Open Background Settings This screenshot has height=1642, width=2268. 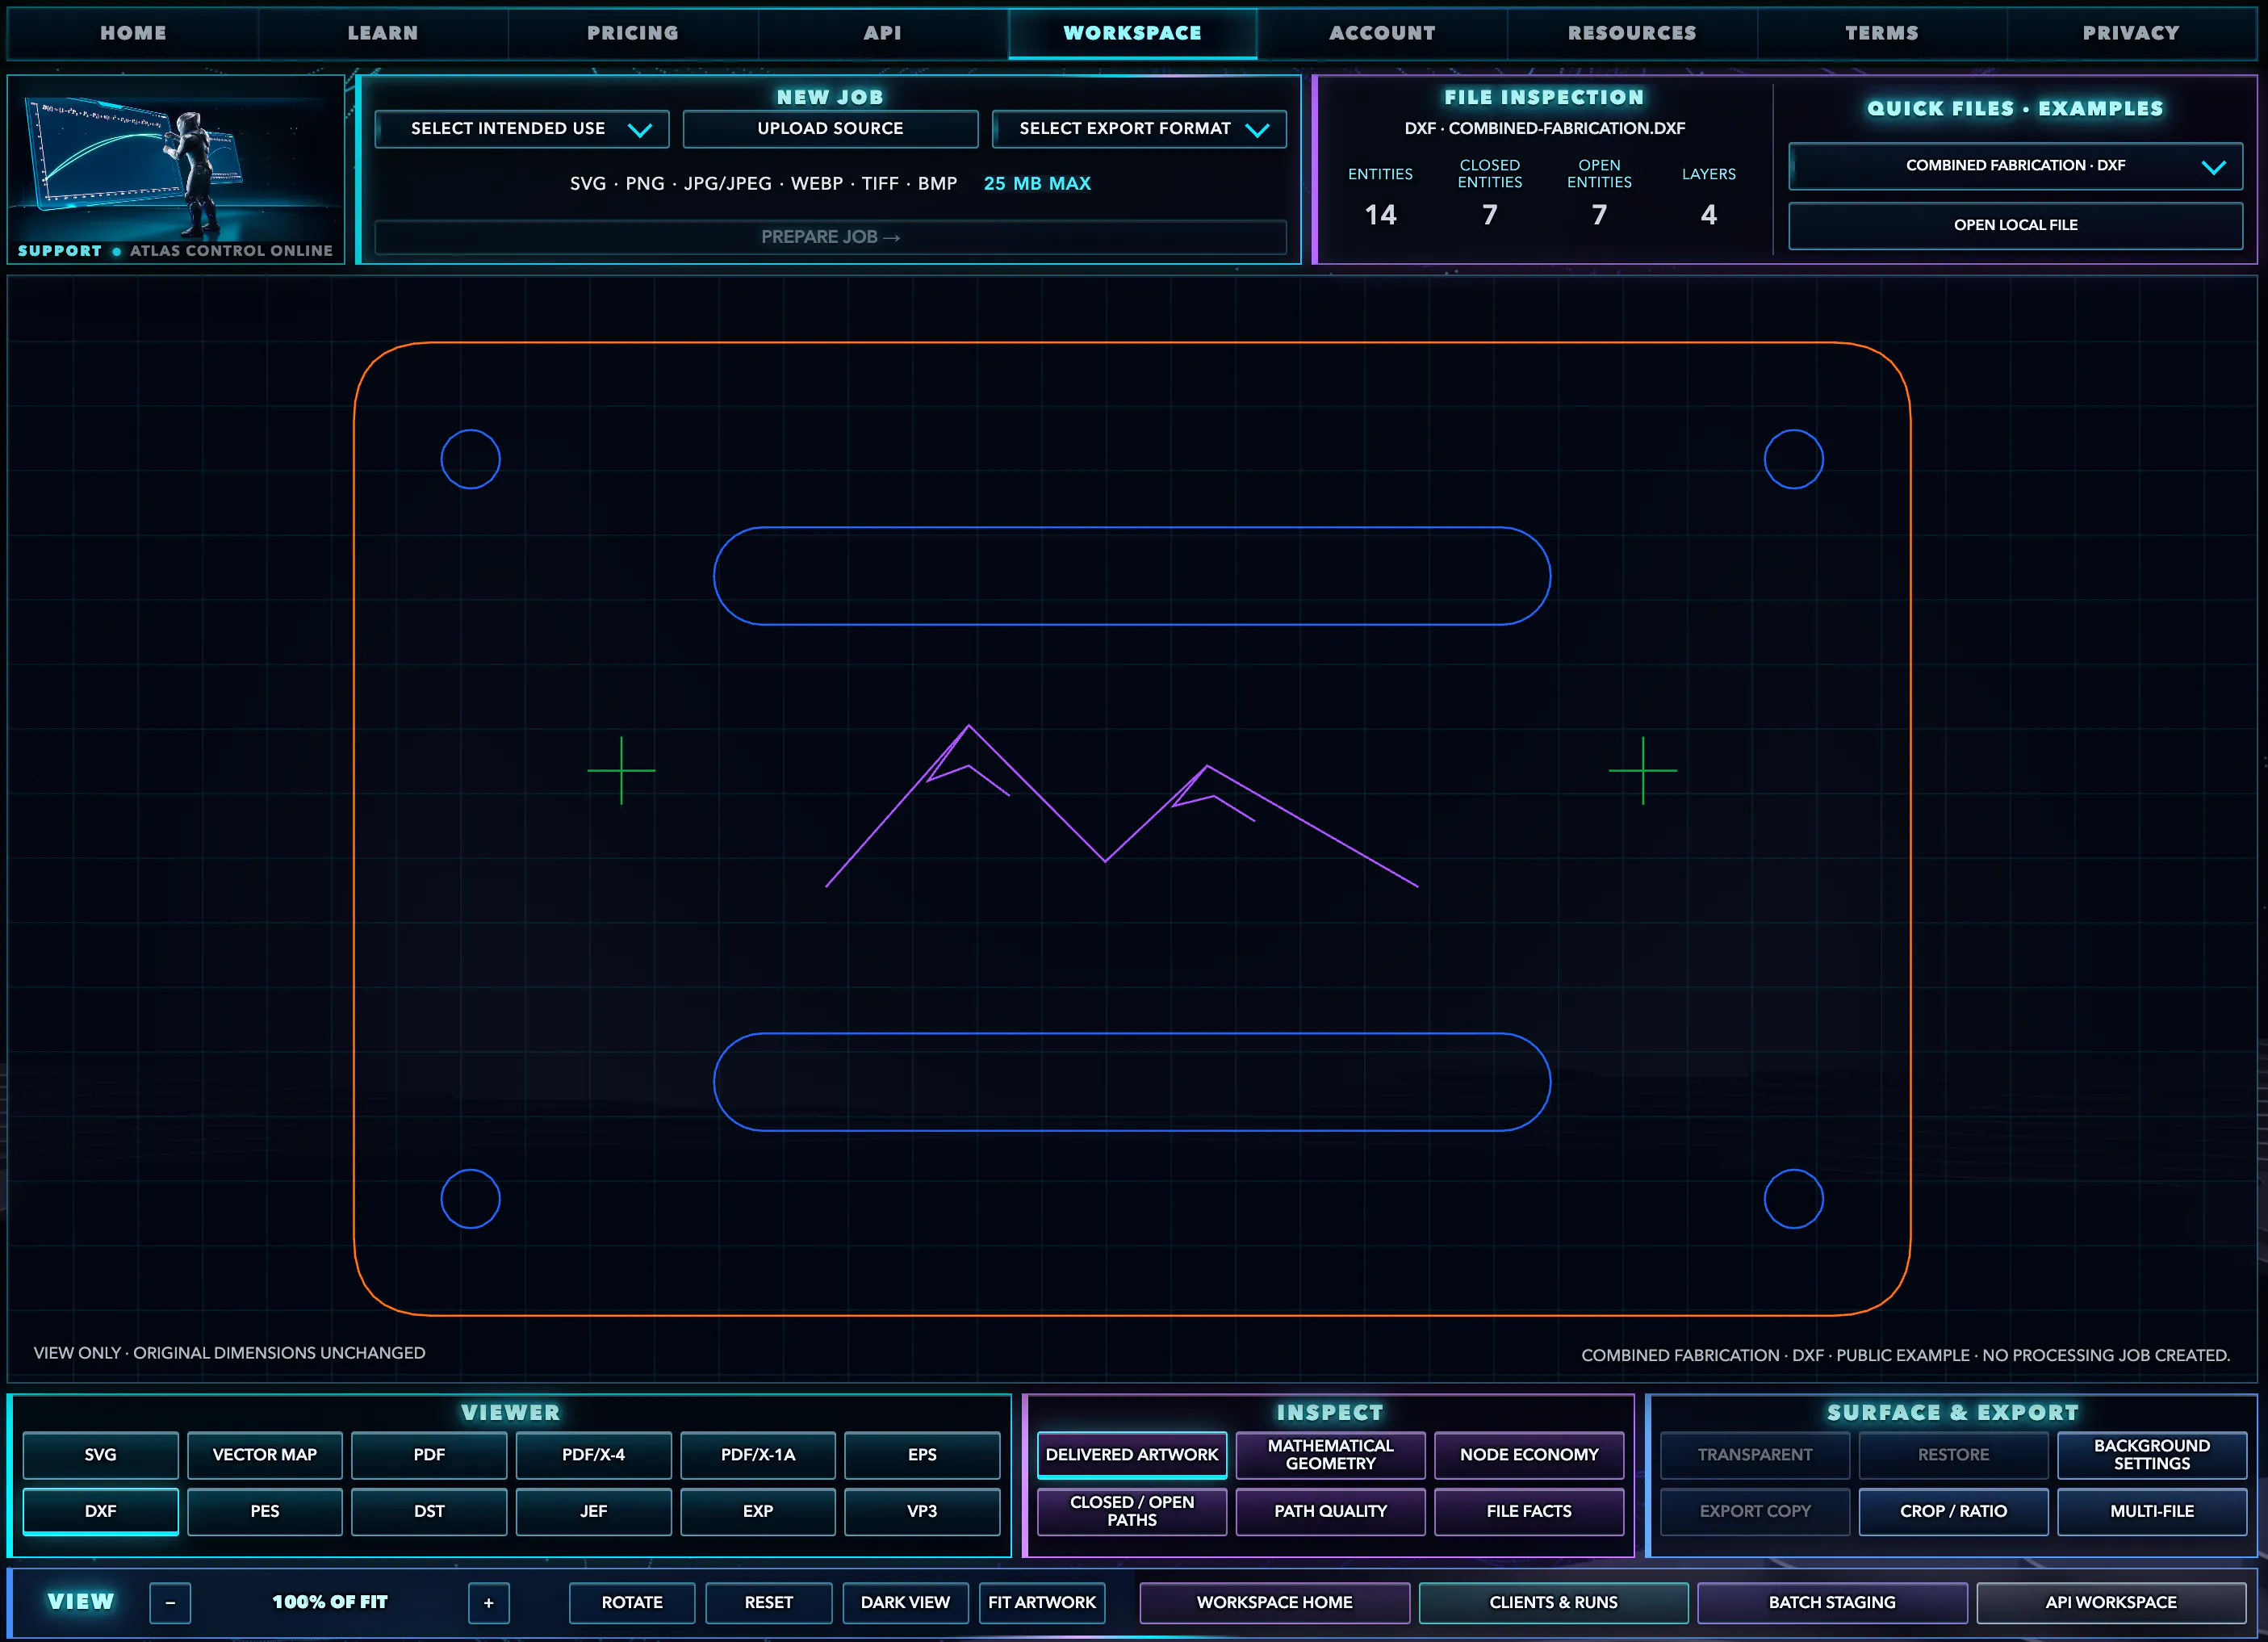coord(2152,1455)
